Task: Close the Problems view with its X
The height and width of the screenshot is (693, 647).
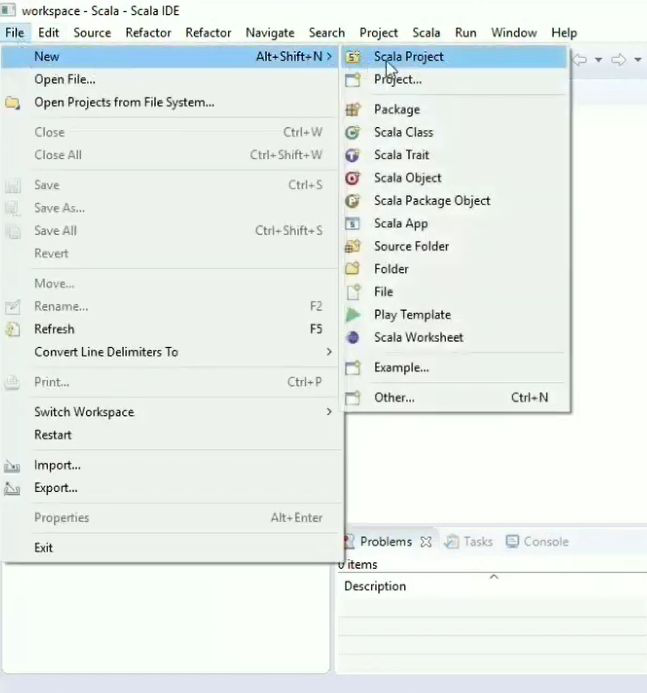Action: (426, 542)
